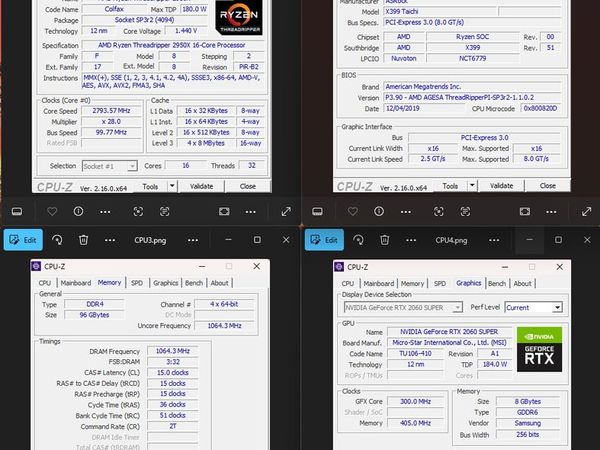Fit the Ryzen Threadripper image to window
Screen dimensions: 600x450
(x=224, y=212)
